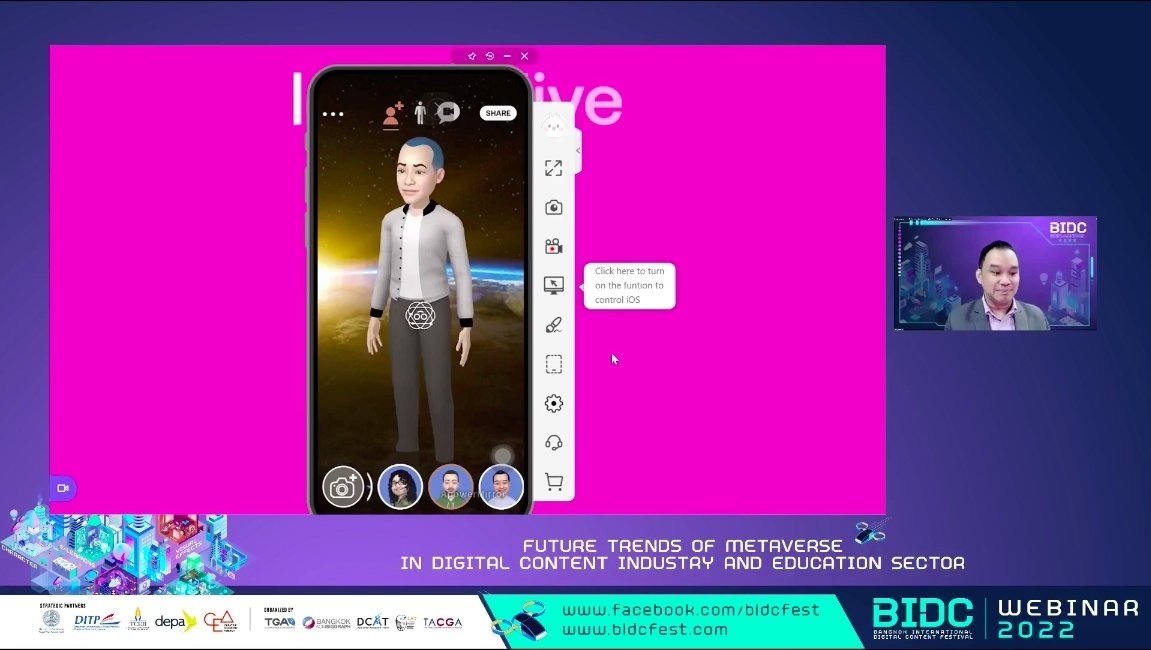This screenshot has height=650, width=1151.
Task: Open customer support headset icon
Action: pos(553,442)
